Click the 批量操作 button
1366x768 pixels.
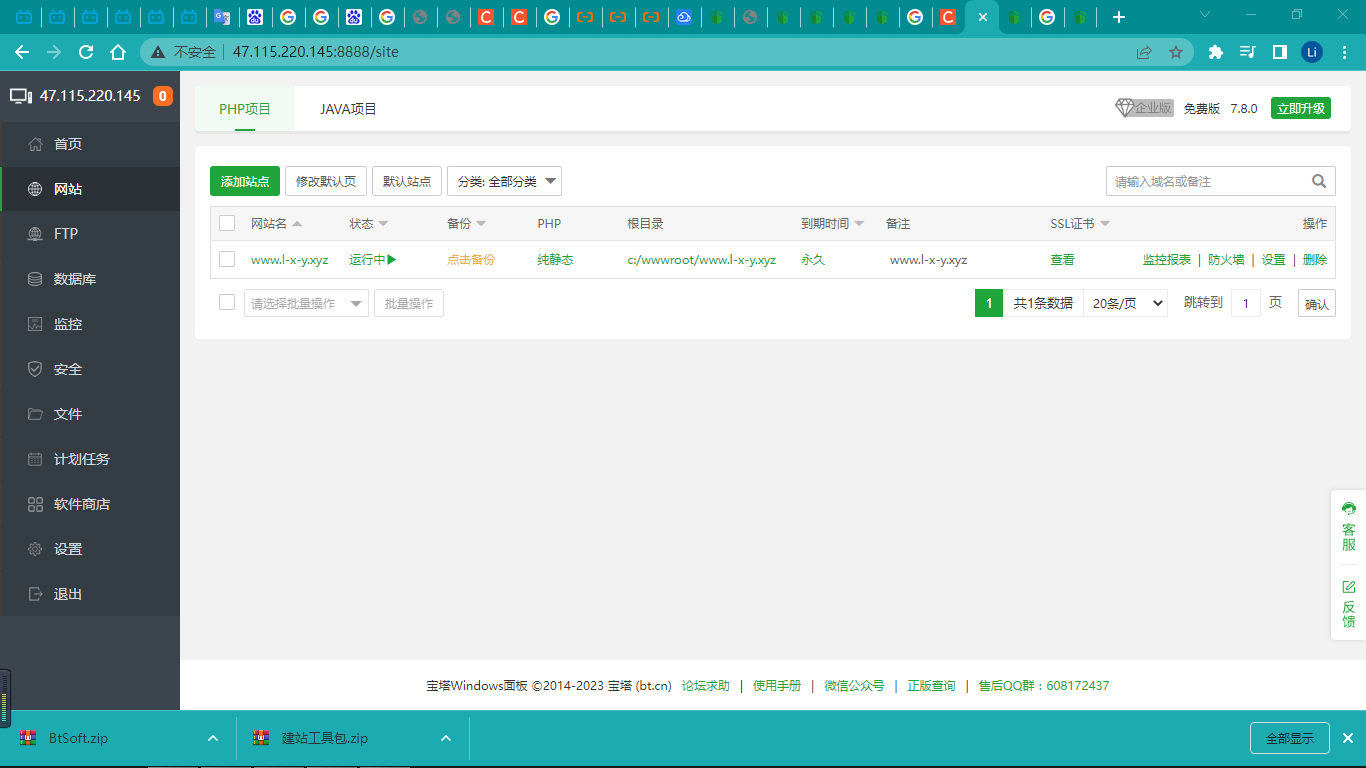[x=409, y=303]
